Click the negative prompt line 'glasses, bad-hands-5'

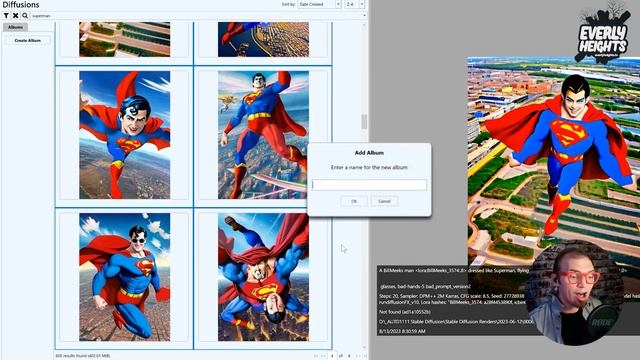coord(425,287)
